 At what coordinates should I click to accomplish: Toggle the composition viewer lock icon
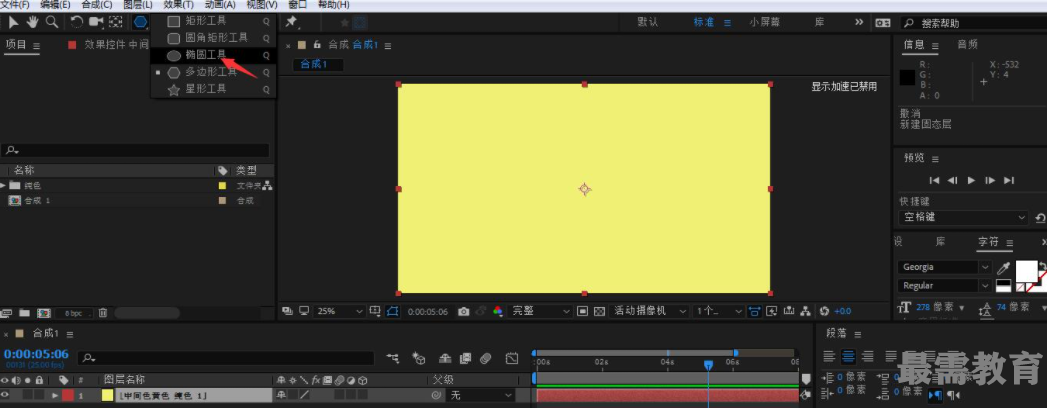coord(317,45)
